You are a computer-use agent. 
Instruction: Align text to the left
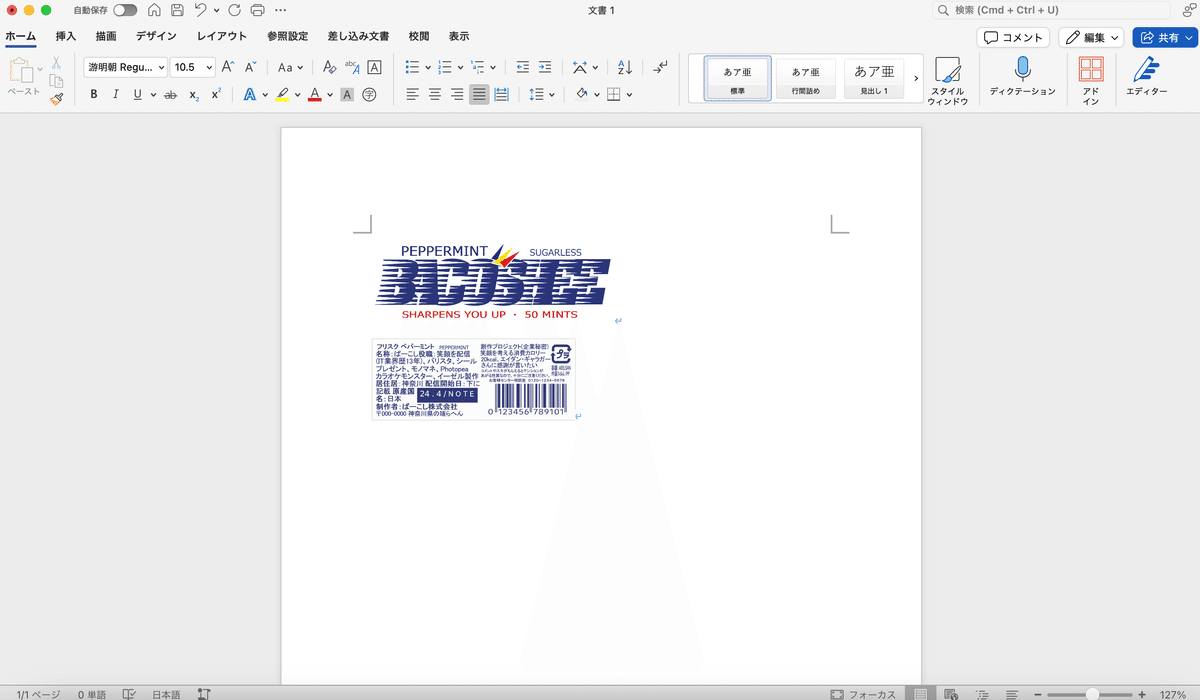[x=413, y=95]
